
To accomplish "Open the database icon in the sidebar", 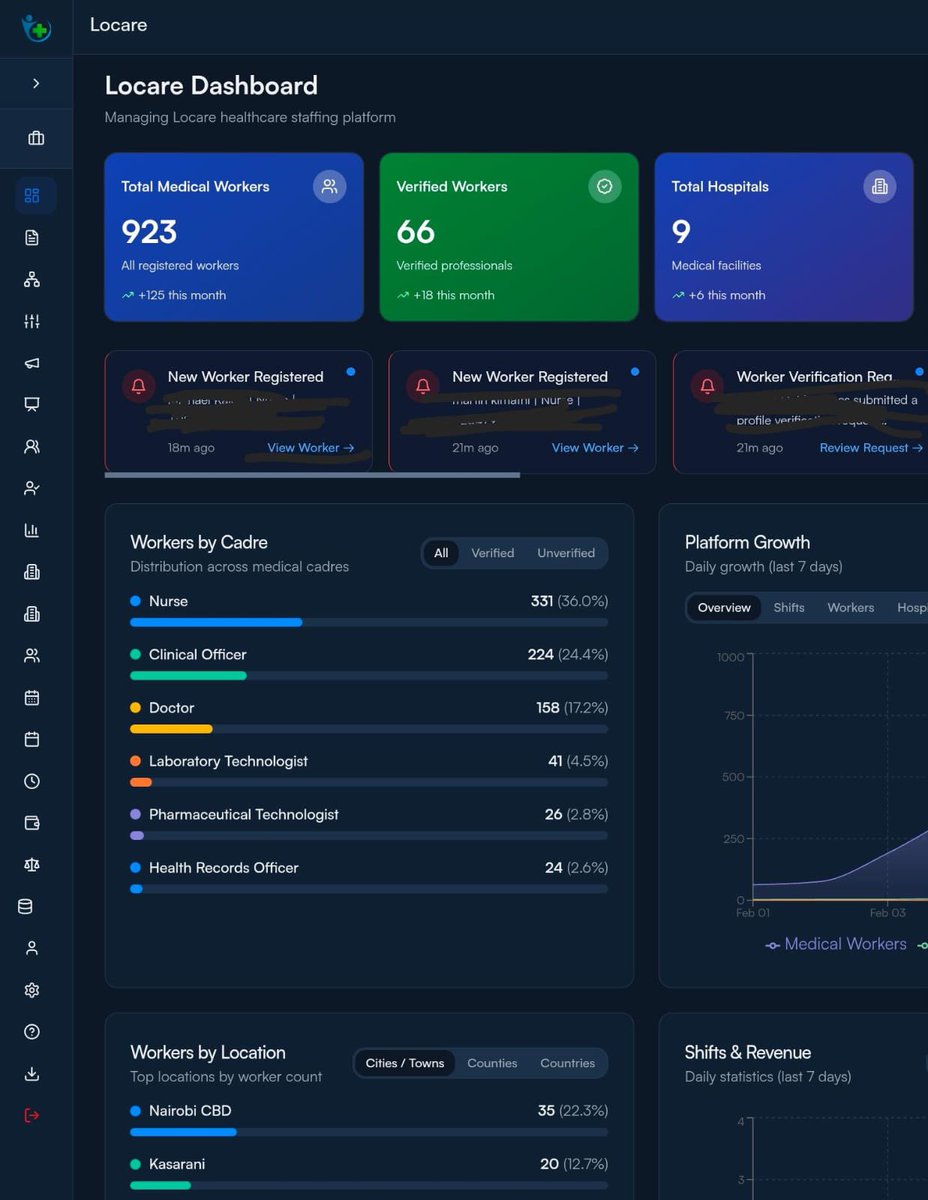I will coord(31,906).
